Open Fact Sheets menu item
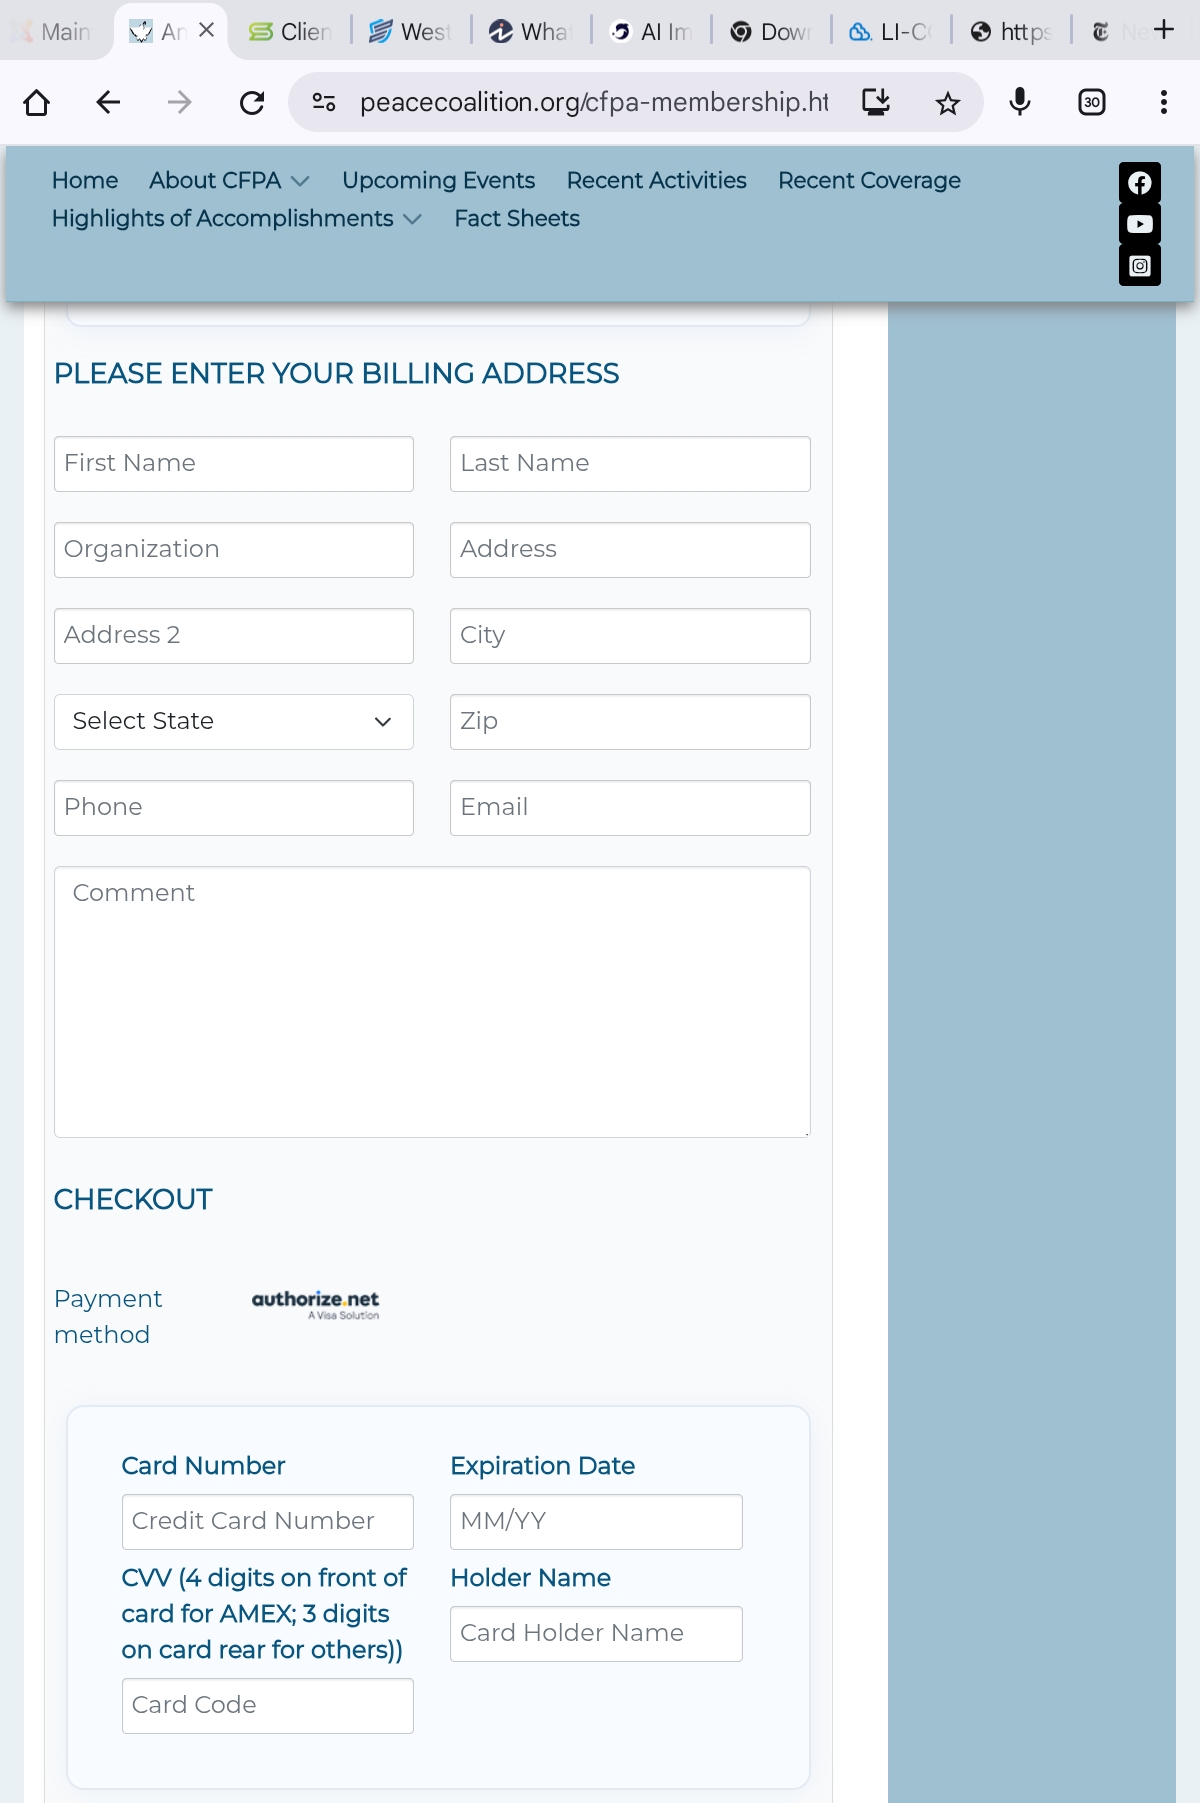 tap(516, 219)
